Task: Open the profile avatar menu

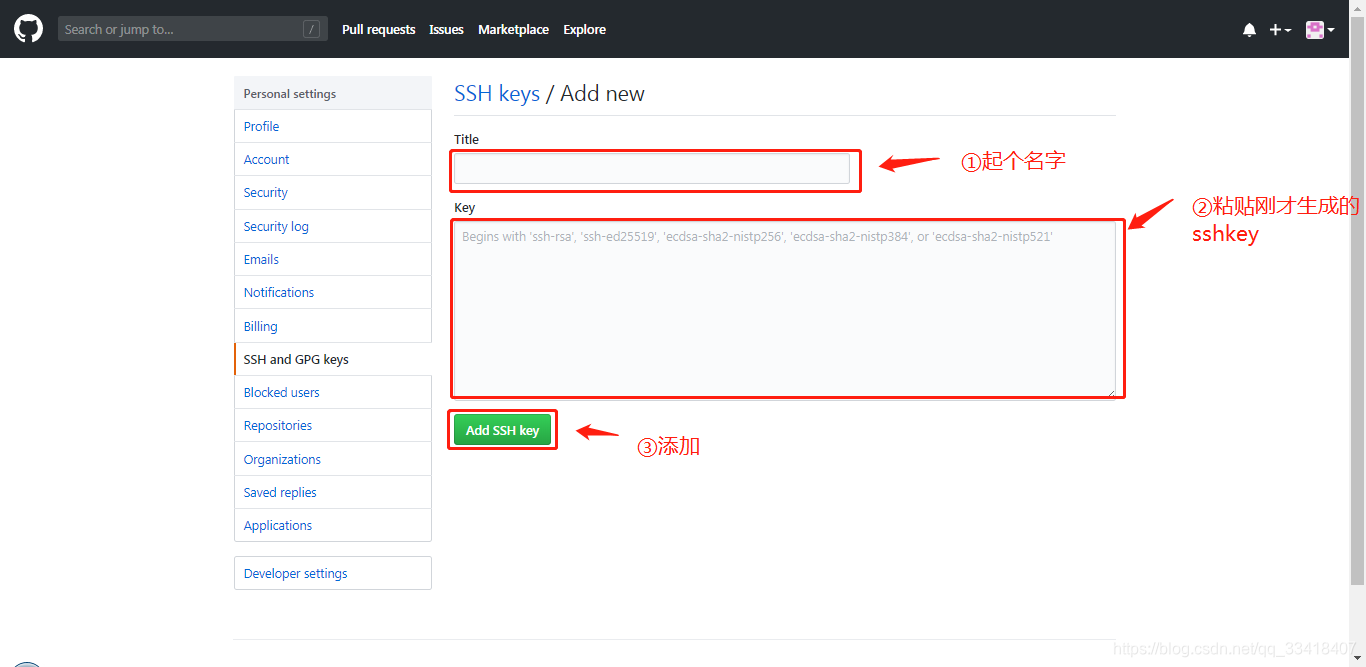Action: point(1313,29)
